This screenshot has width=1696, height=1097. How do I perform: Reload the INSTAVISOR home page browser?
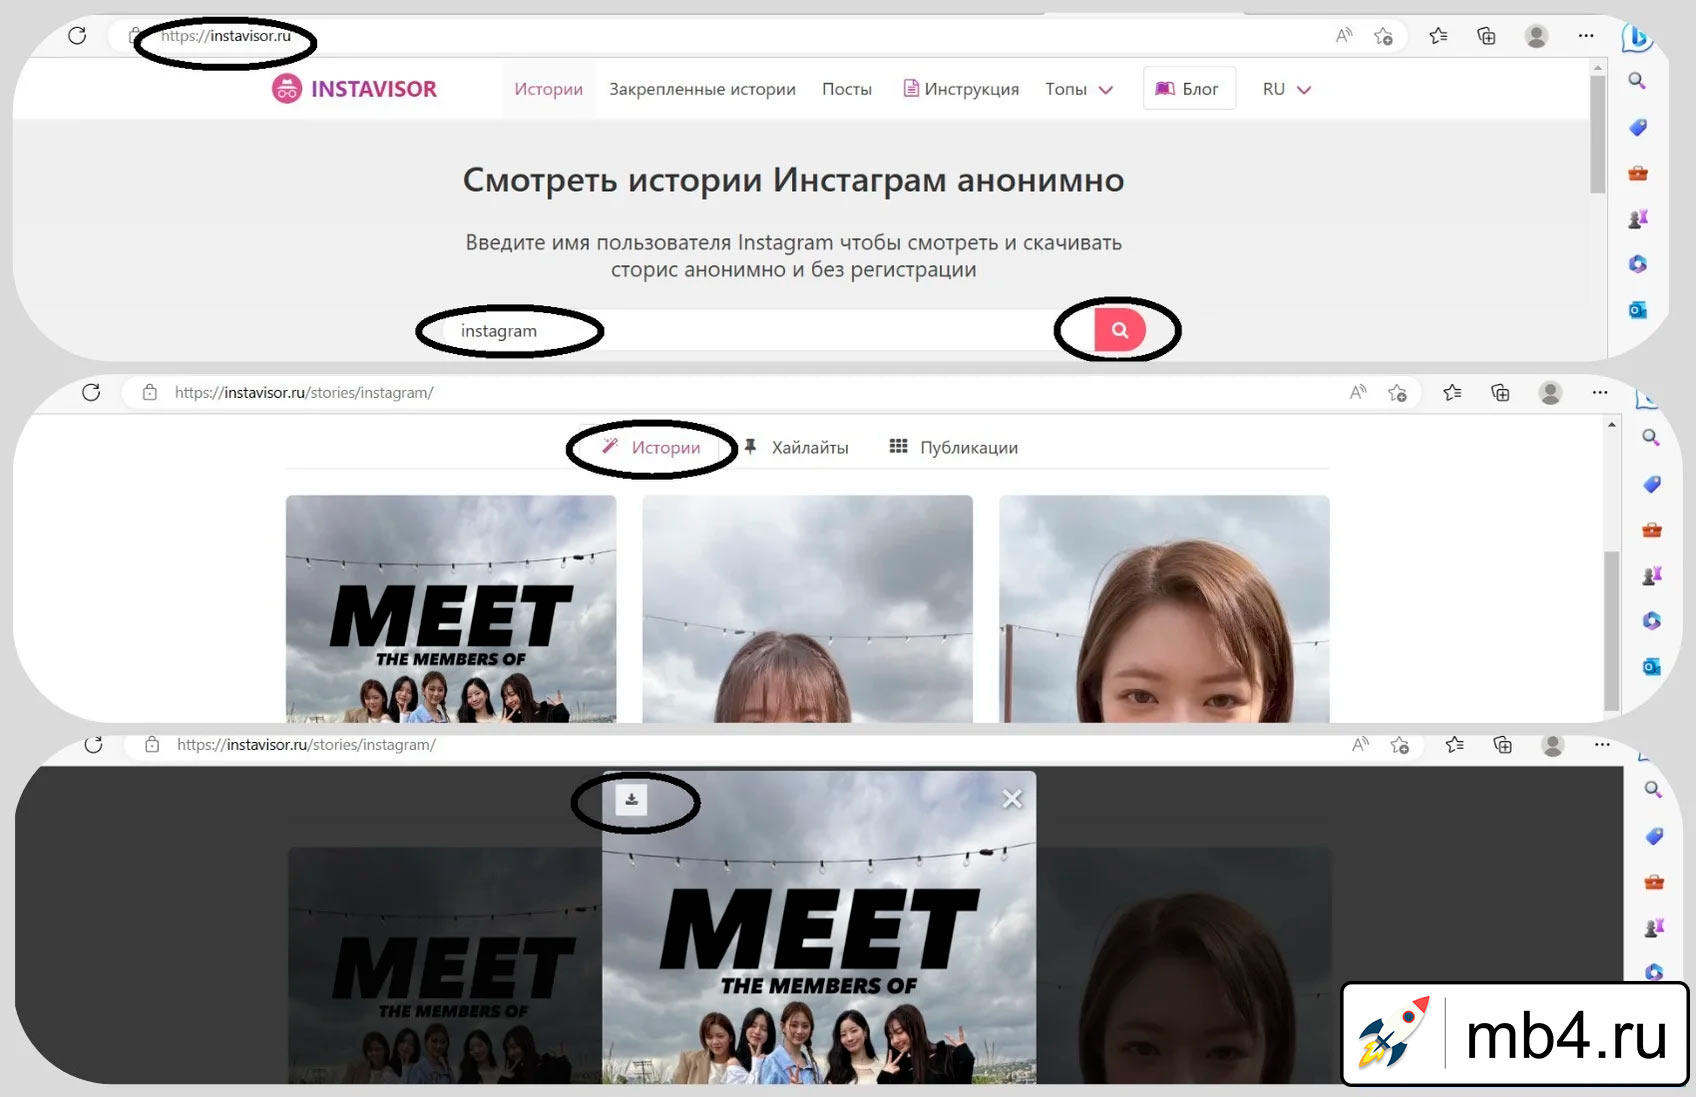77,36
